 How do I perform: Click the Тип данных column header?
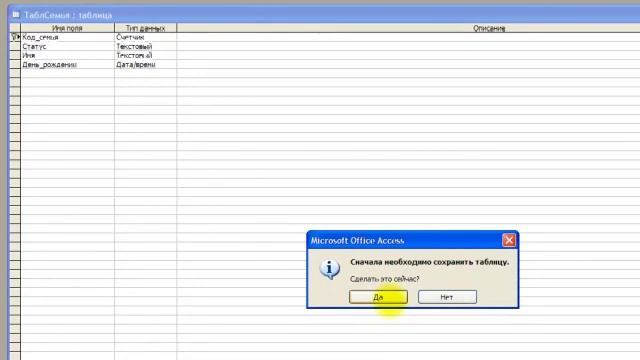(x=145, y=28)
